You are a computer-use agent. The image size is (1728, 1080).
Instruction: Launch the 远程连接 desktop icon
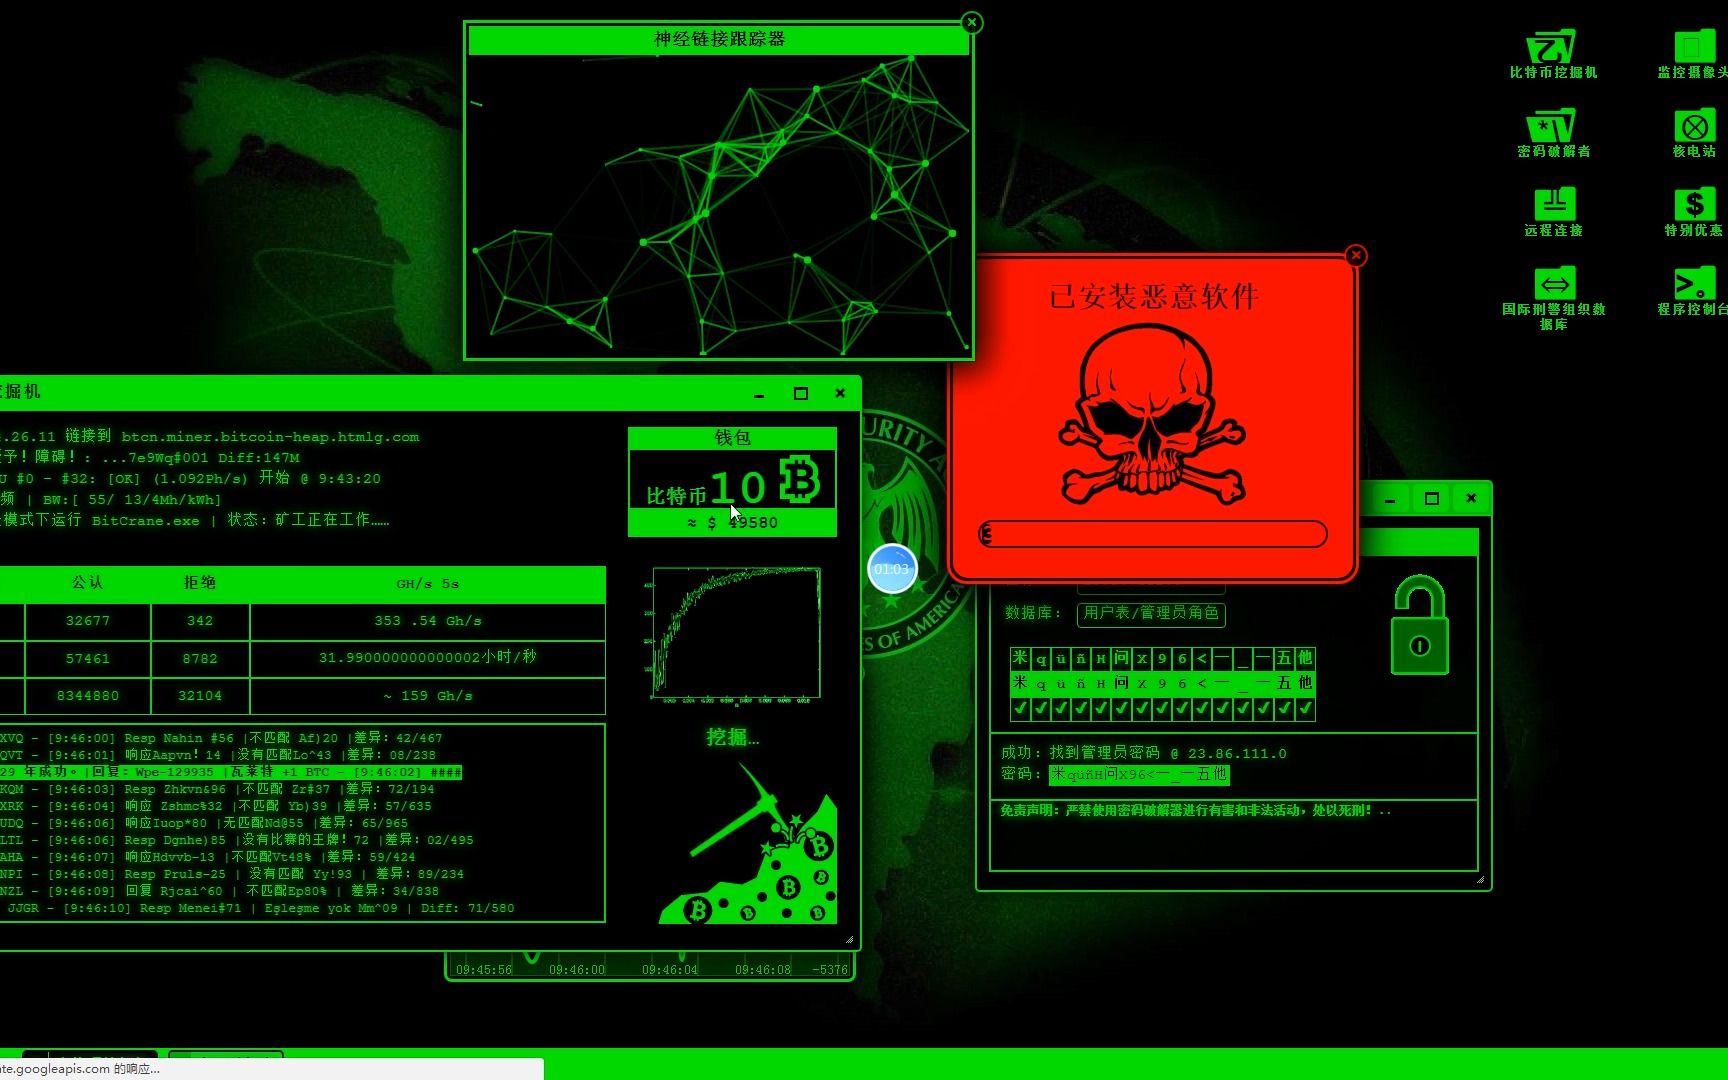pyautogui.click(x=1553, y=212)
